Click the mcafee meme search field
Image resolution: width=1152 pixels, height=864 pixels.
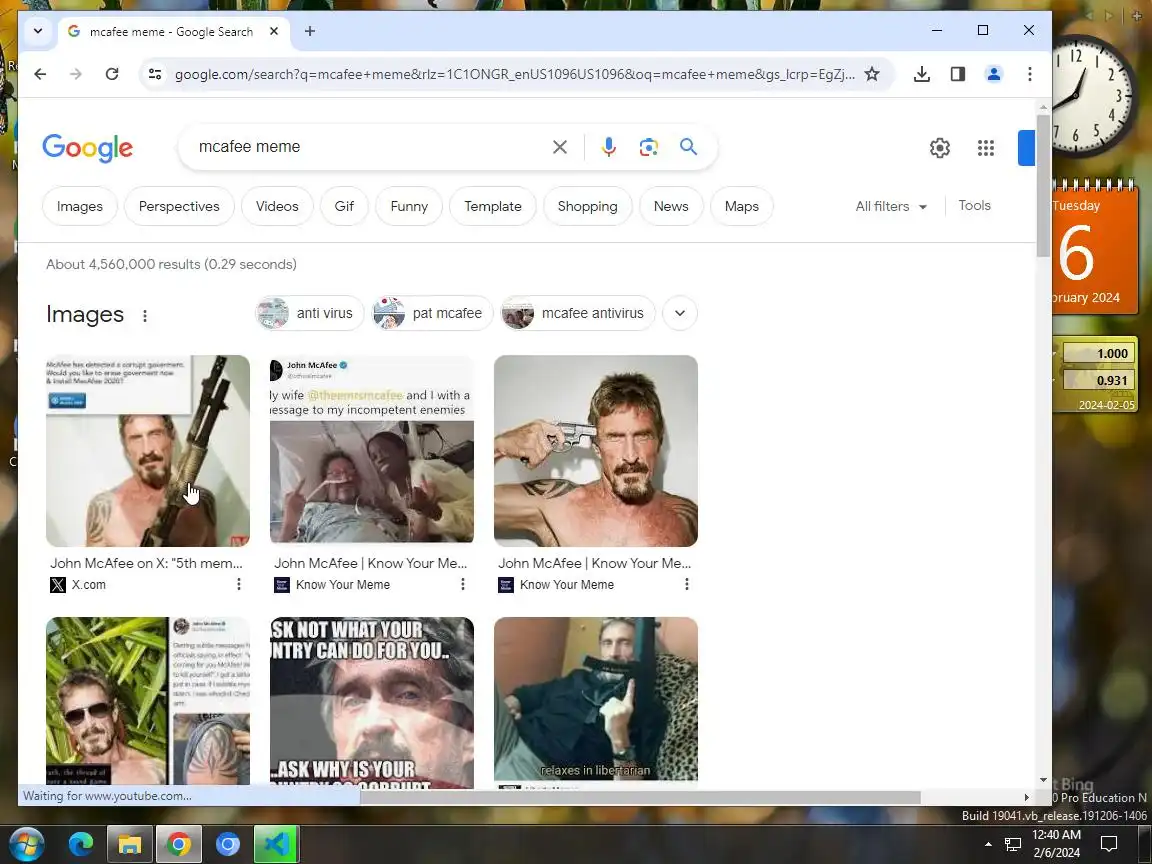pyautogui.click(x=367, y=147)
